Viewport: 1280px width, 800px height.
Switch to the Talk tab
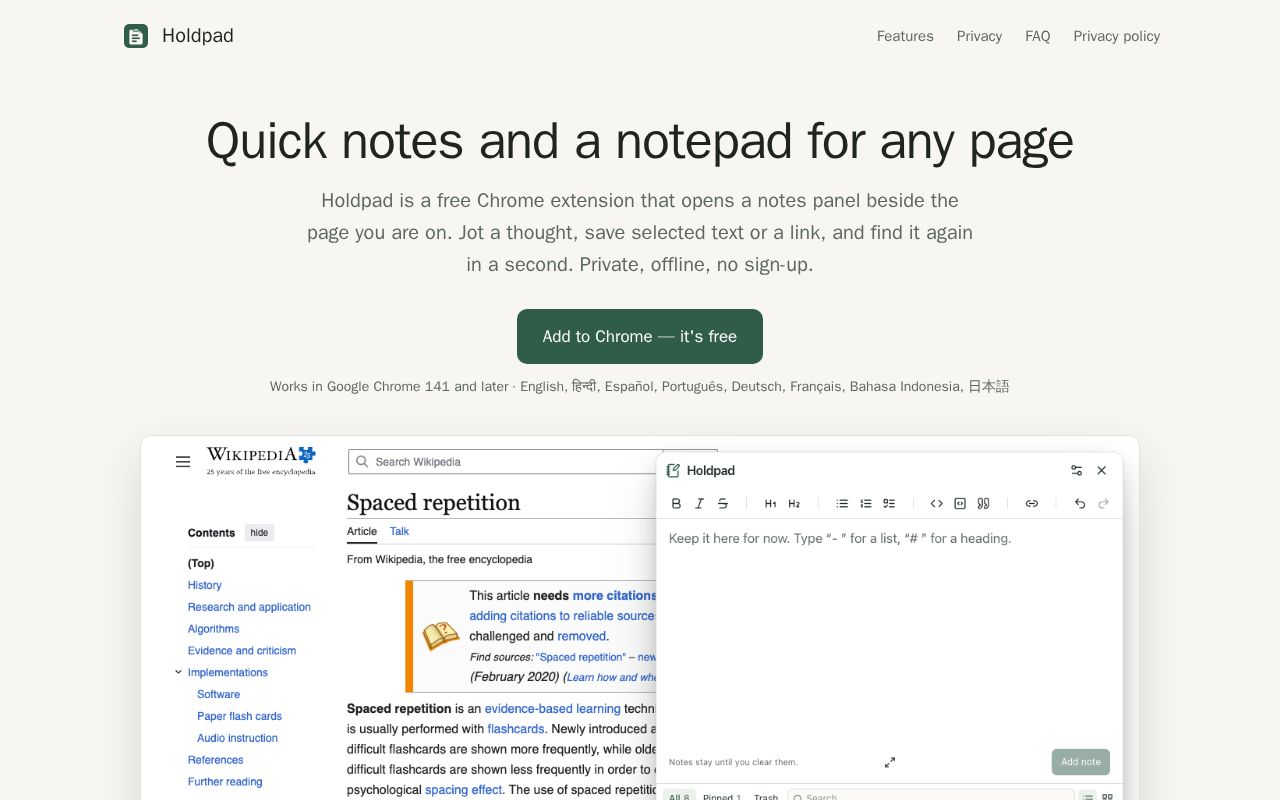399,531
